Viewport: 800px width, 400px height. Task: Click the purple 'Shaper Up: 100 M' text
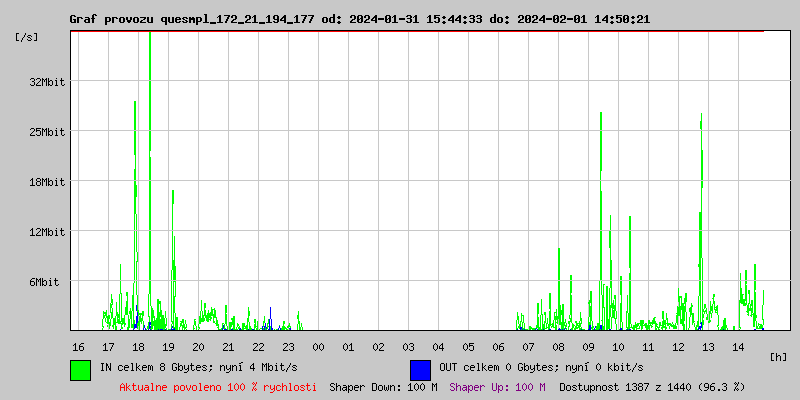(497, 386)
